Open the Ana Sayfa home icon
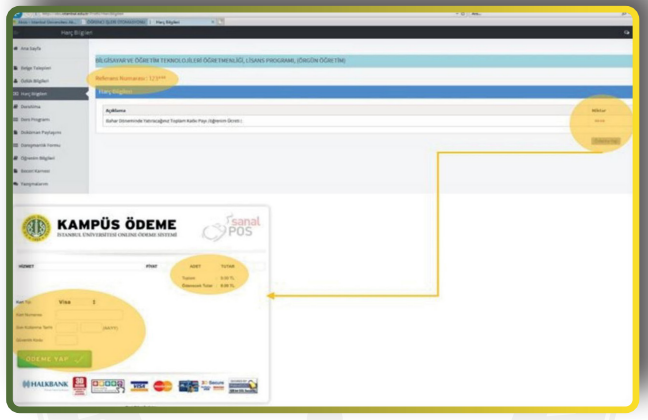Image resolution: width=648 pixels, height=420 pixels. click(16, 48)
